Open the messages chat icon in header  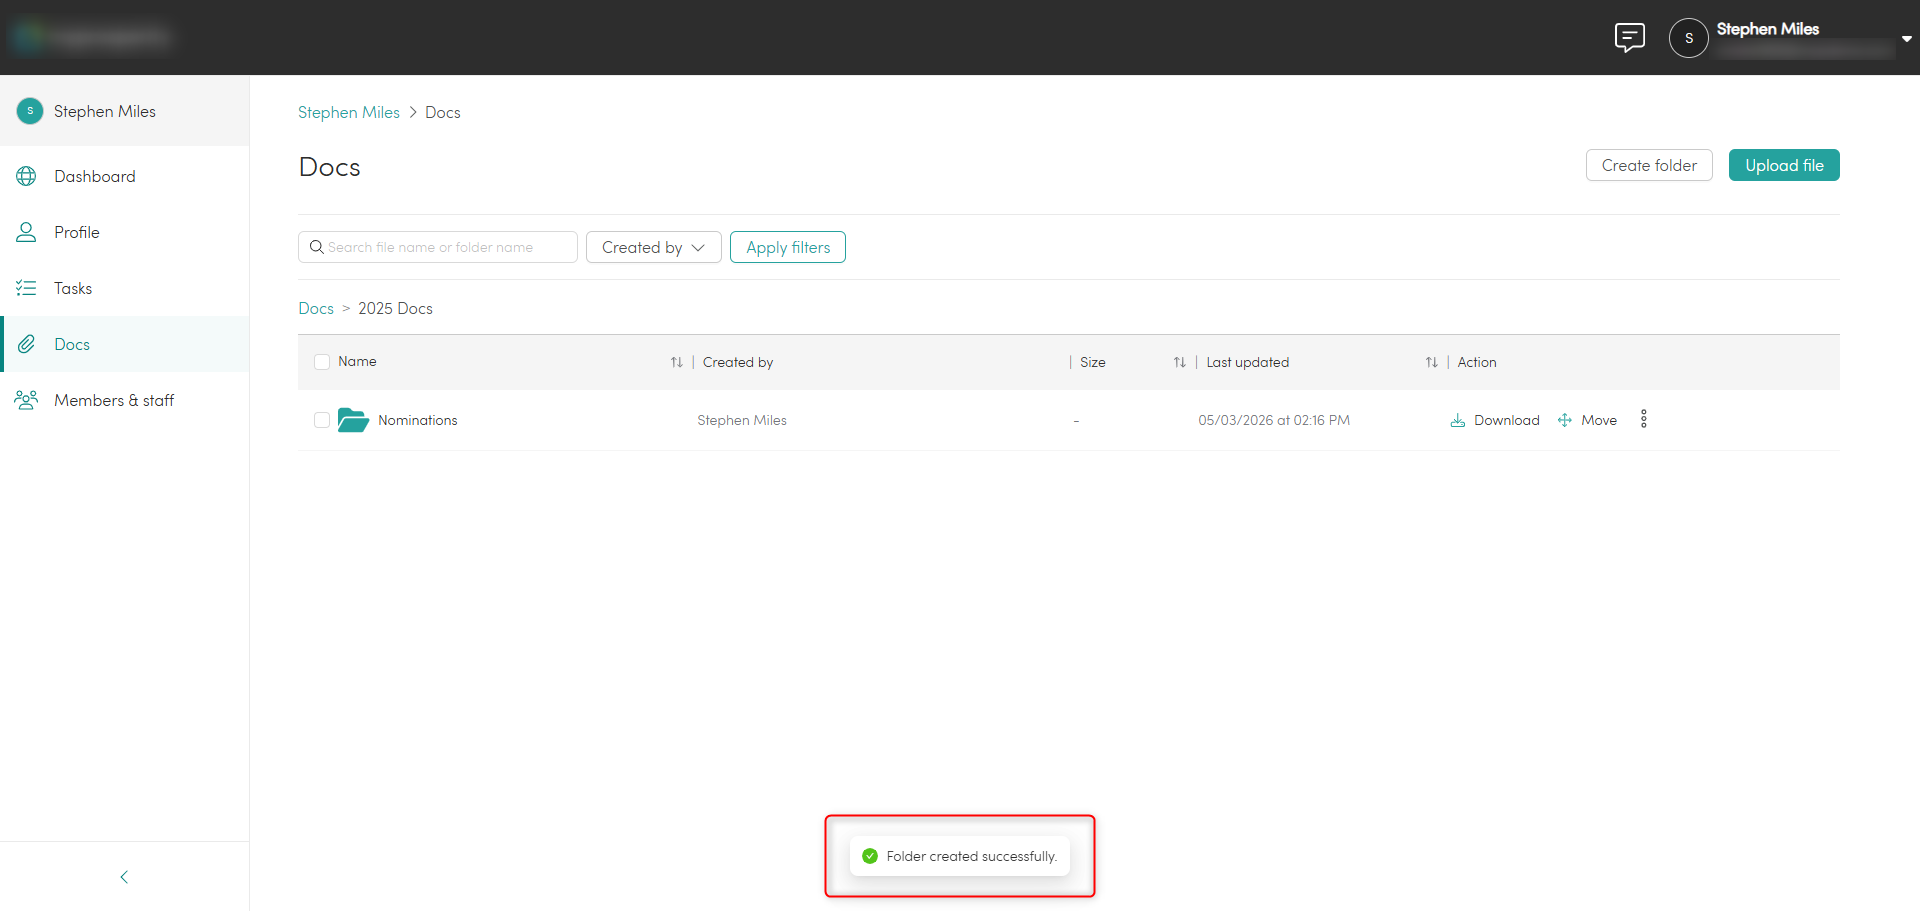[1629, 38]
